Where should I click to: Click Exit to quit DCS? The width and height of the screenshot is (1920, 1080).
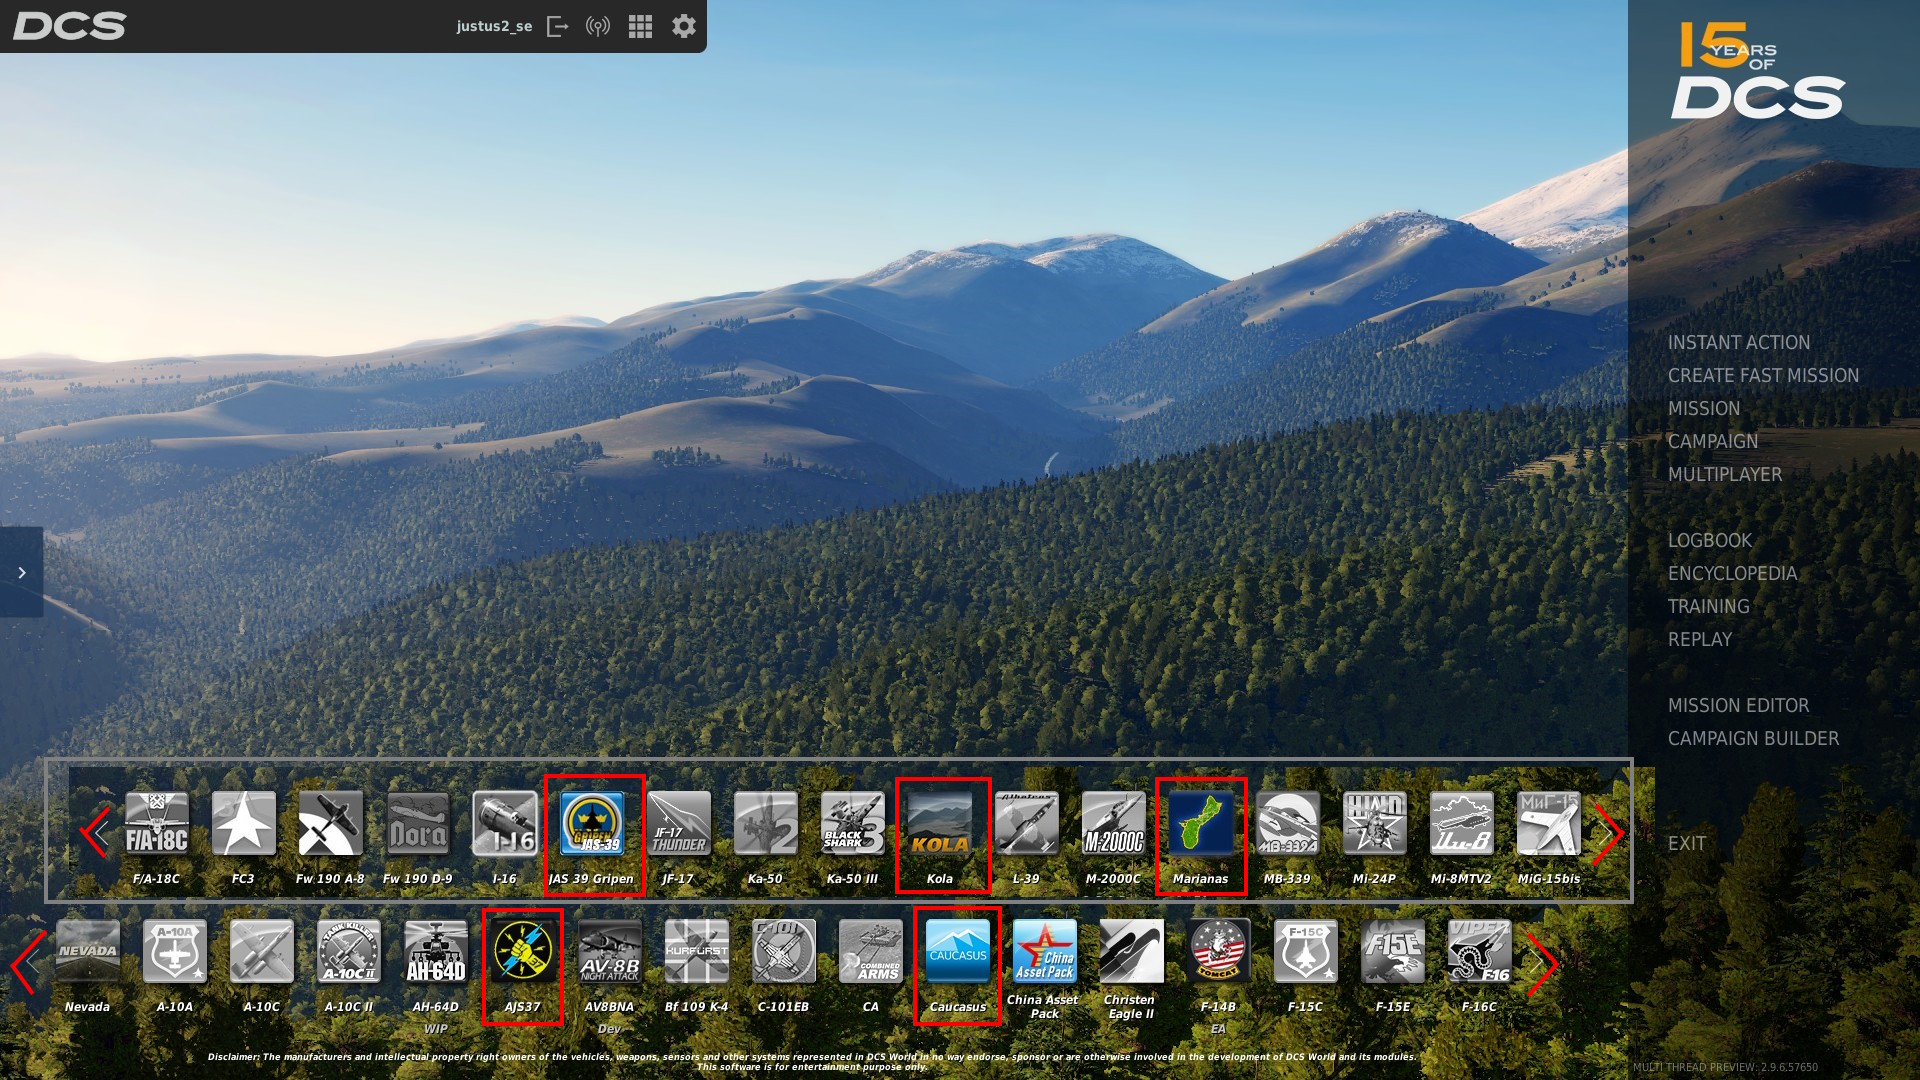(x=1686, y=843)
